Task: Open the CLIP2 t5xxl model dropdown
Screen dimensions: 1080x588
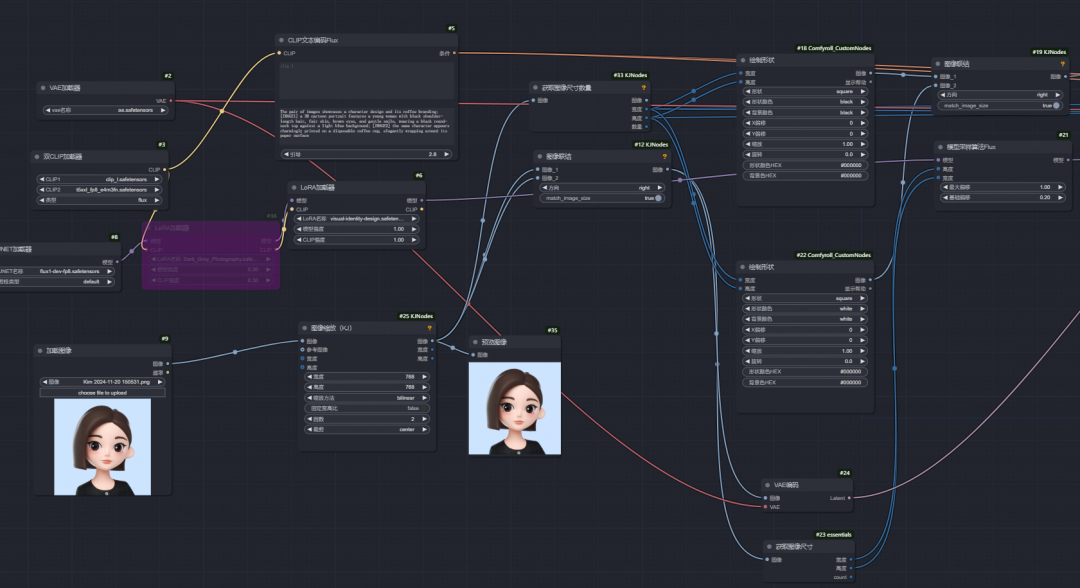Action: click(99, 189)
